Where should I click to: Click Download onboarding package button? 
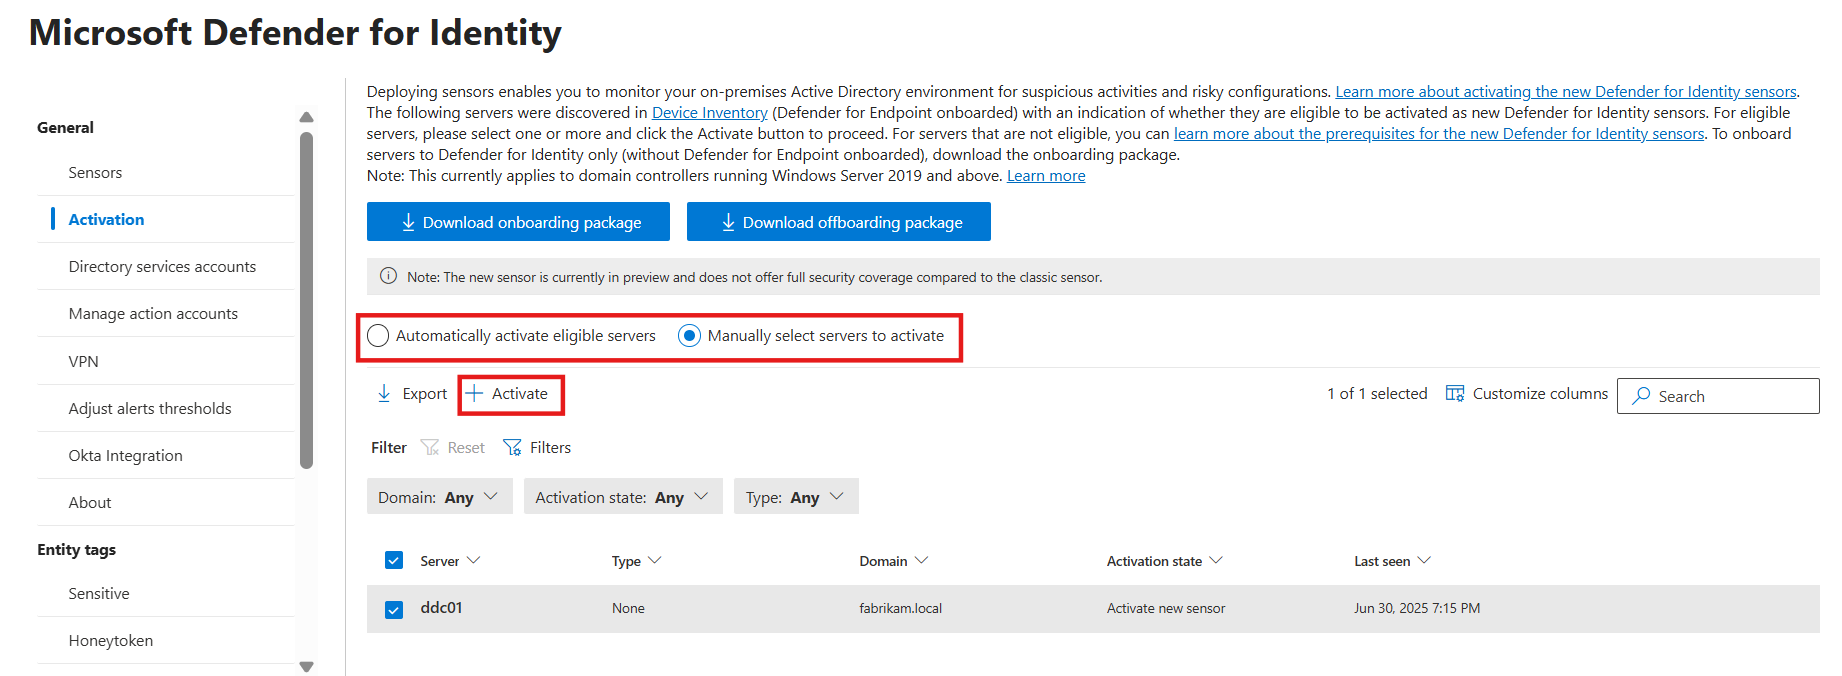tap(518, 222)
